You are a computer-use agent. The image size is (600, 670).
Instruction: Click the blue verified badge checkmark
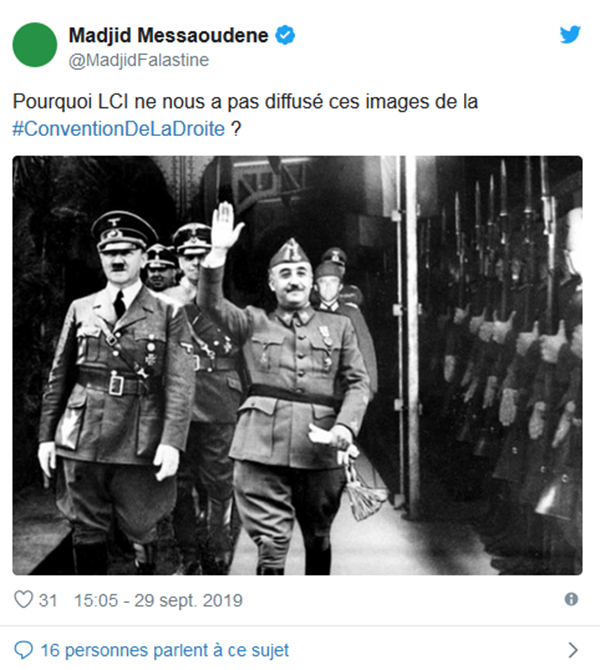(x=285, y=35)
